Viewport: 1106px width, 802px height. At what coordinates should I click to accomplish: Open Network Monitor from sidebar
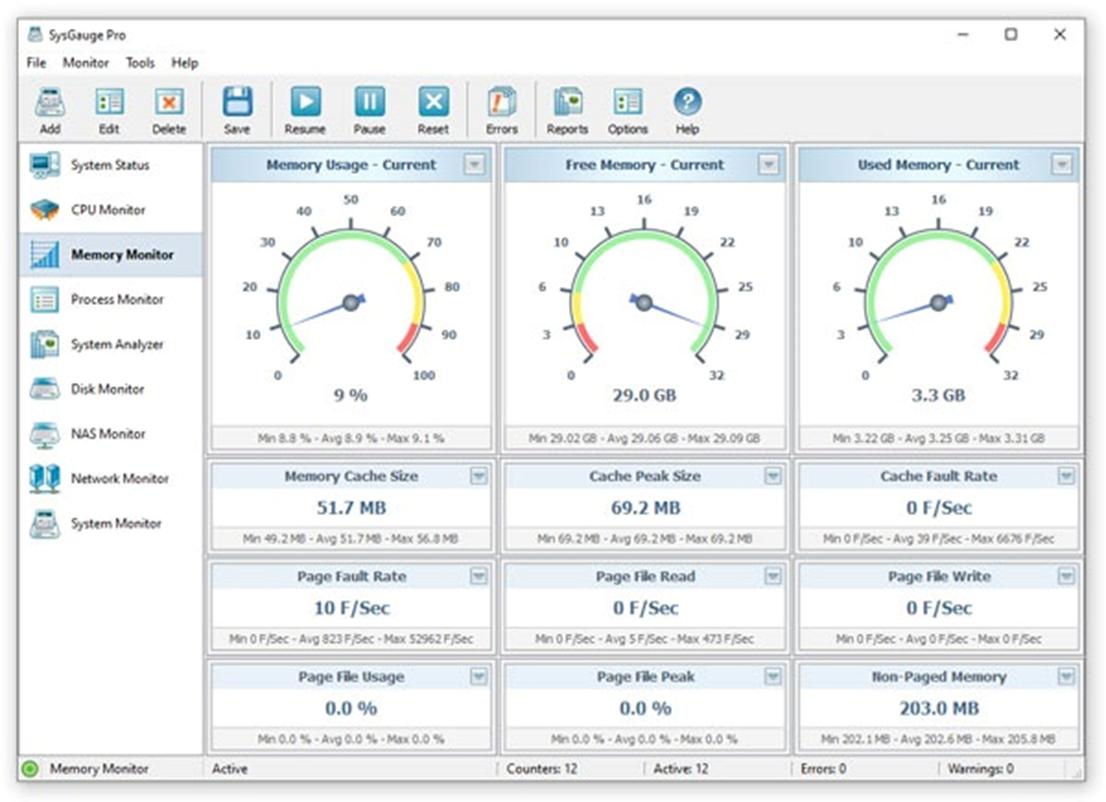[x=111, y=478]
